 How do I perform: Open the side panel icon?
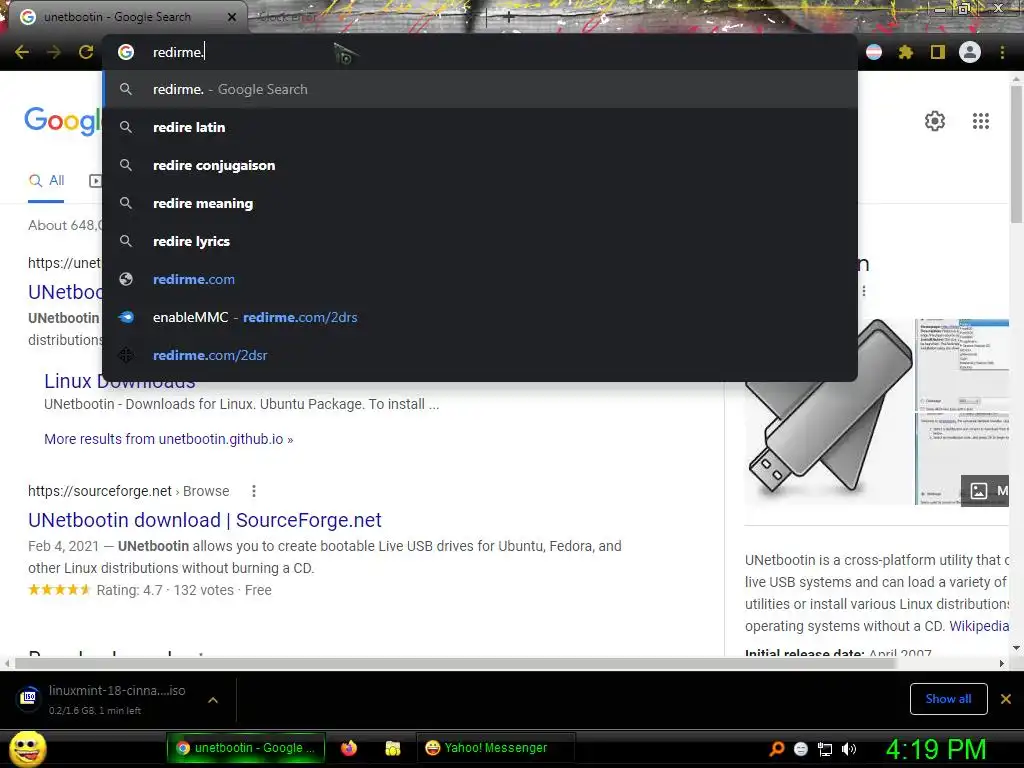click(937, 52)
